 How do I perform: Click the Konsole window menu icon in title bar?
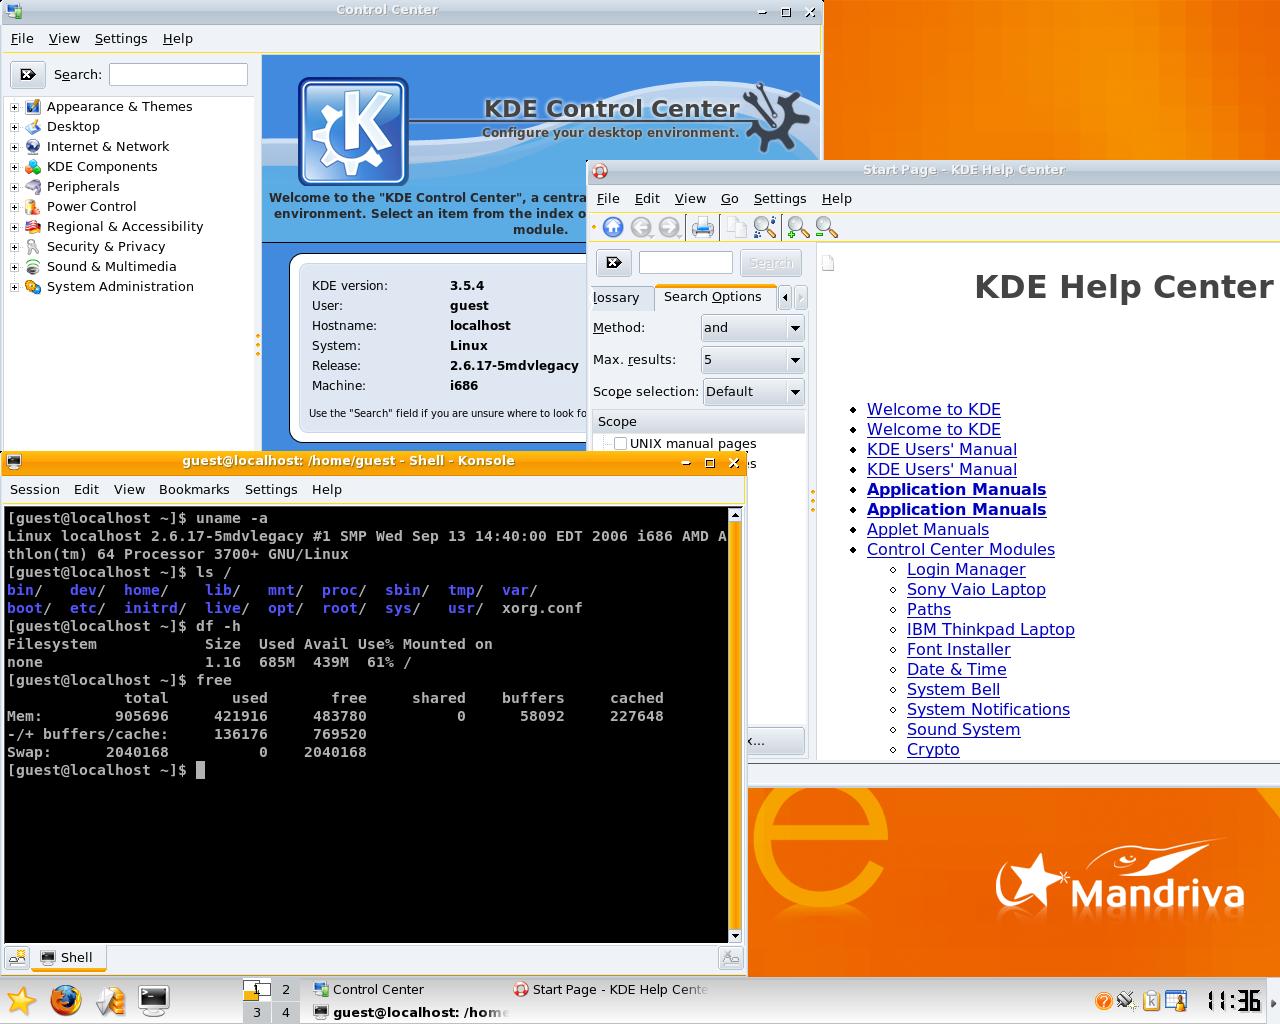coord(13,461)
